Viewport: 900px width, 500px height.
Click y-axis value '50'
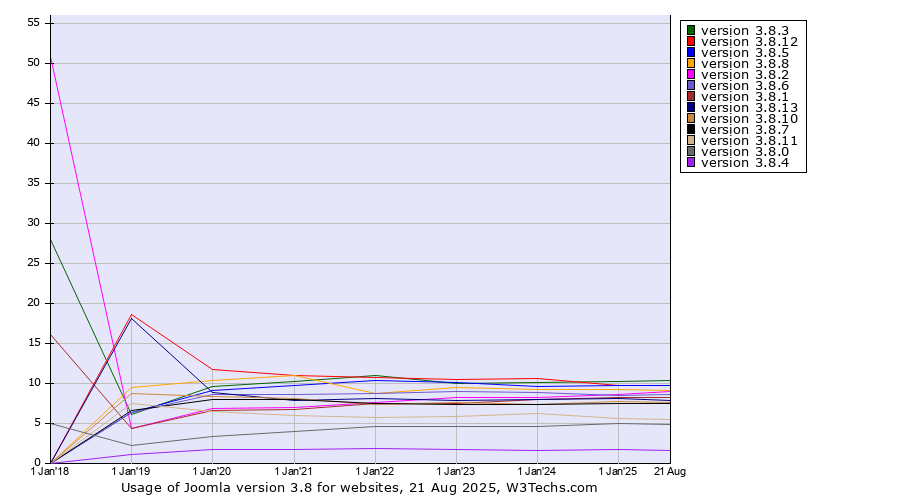(x=33, y=63)
